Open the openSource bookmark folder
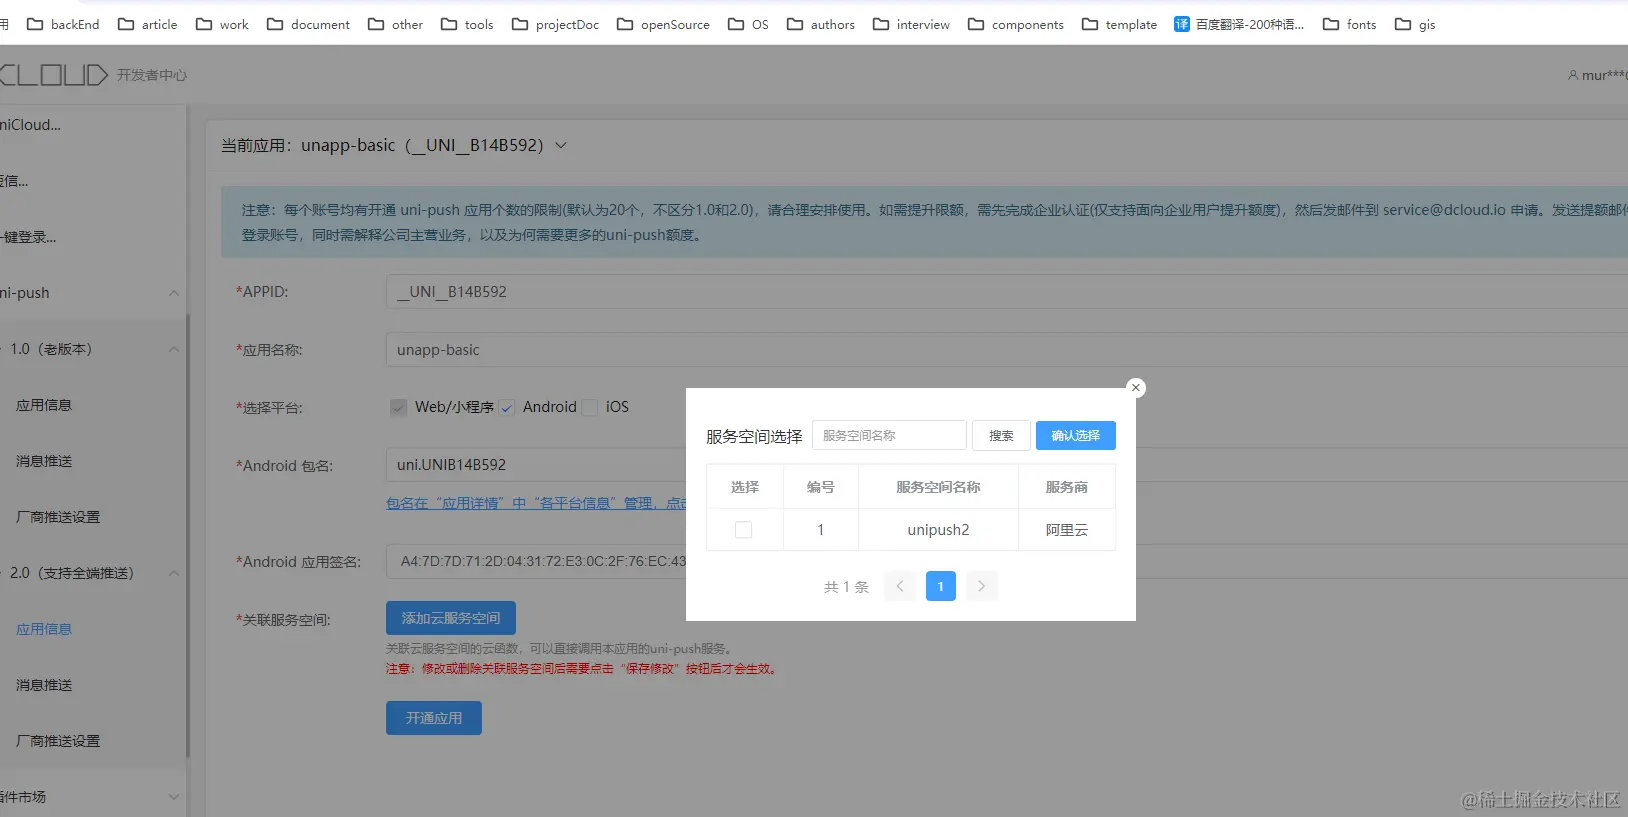 pyautogui.click(x=663, y=24)
